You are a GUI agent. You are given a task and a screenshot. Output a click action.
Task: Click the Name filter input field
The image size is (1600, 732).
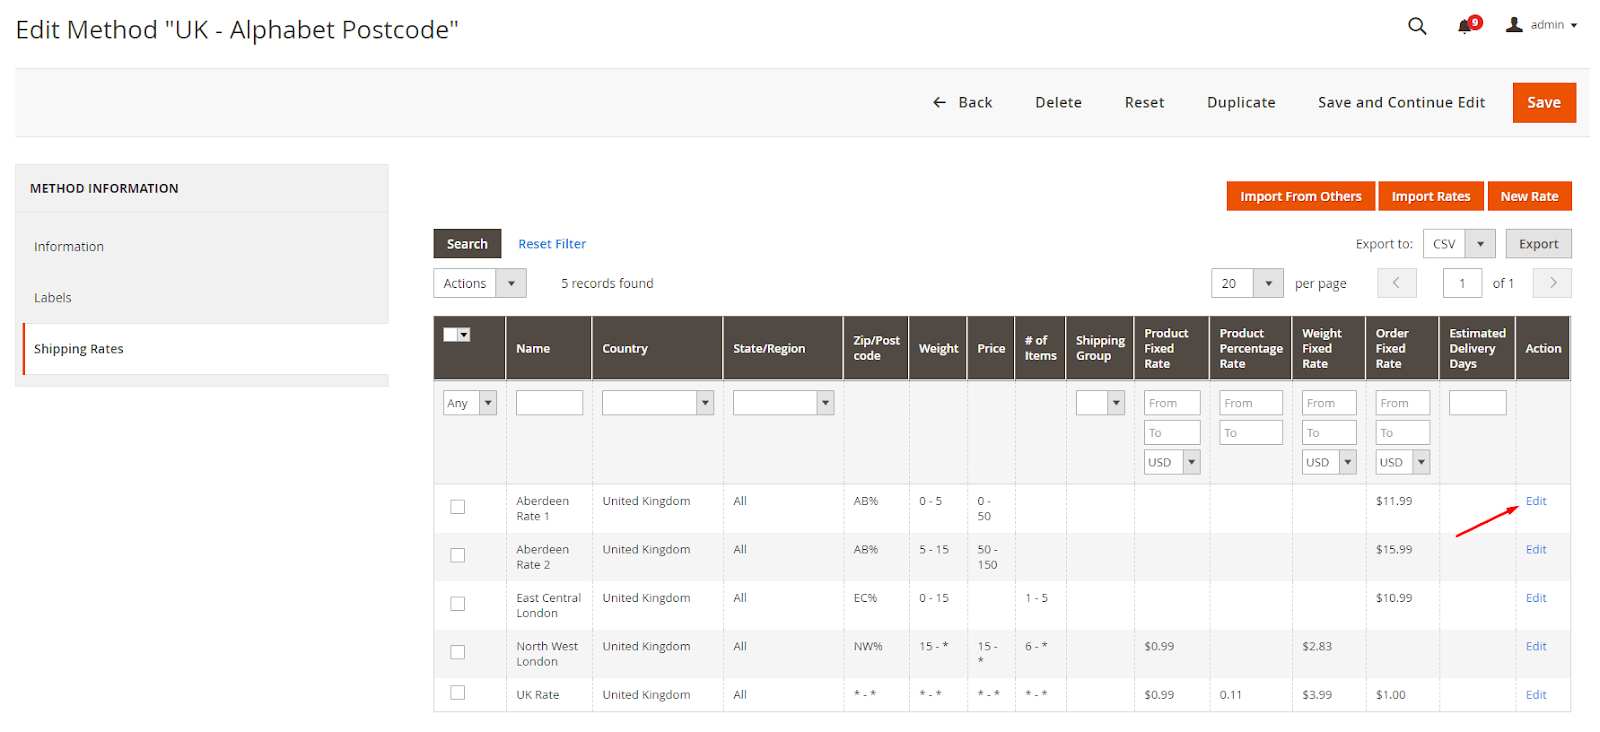point(549,403)
